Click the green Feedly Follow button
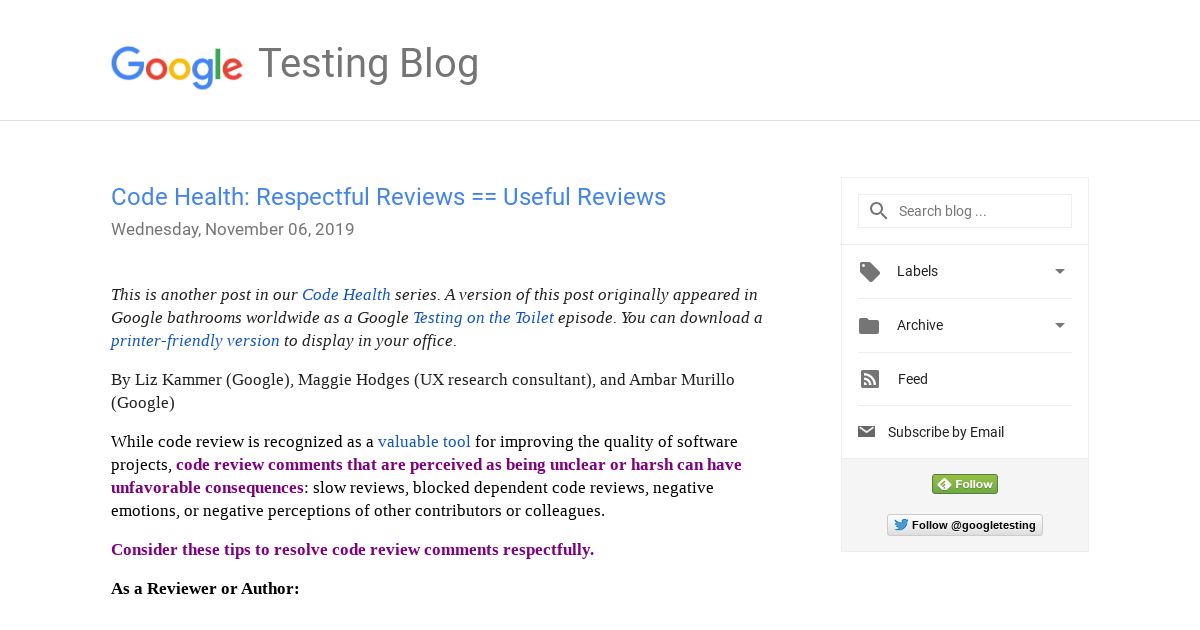Image resolution: width=1200 pixels, height=630 pixels. 965,484
